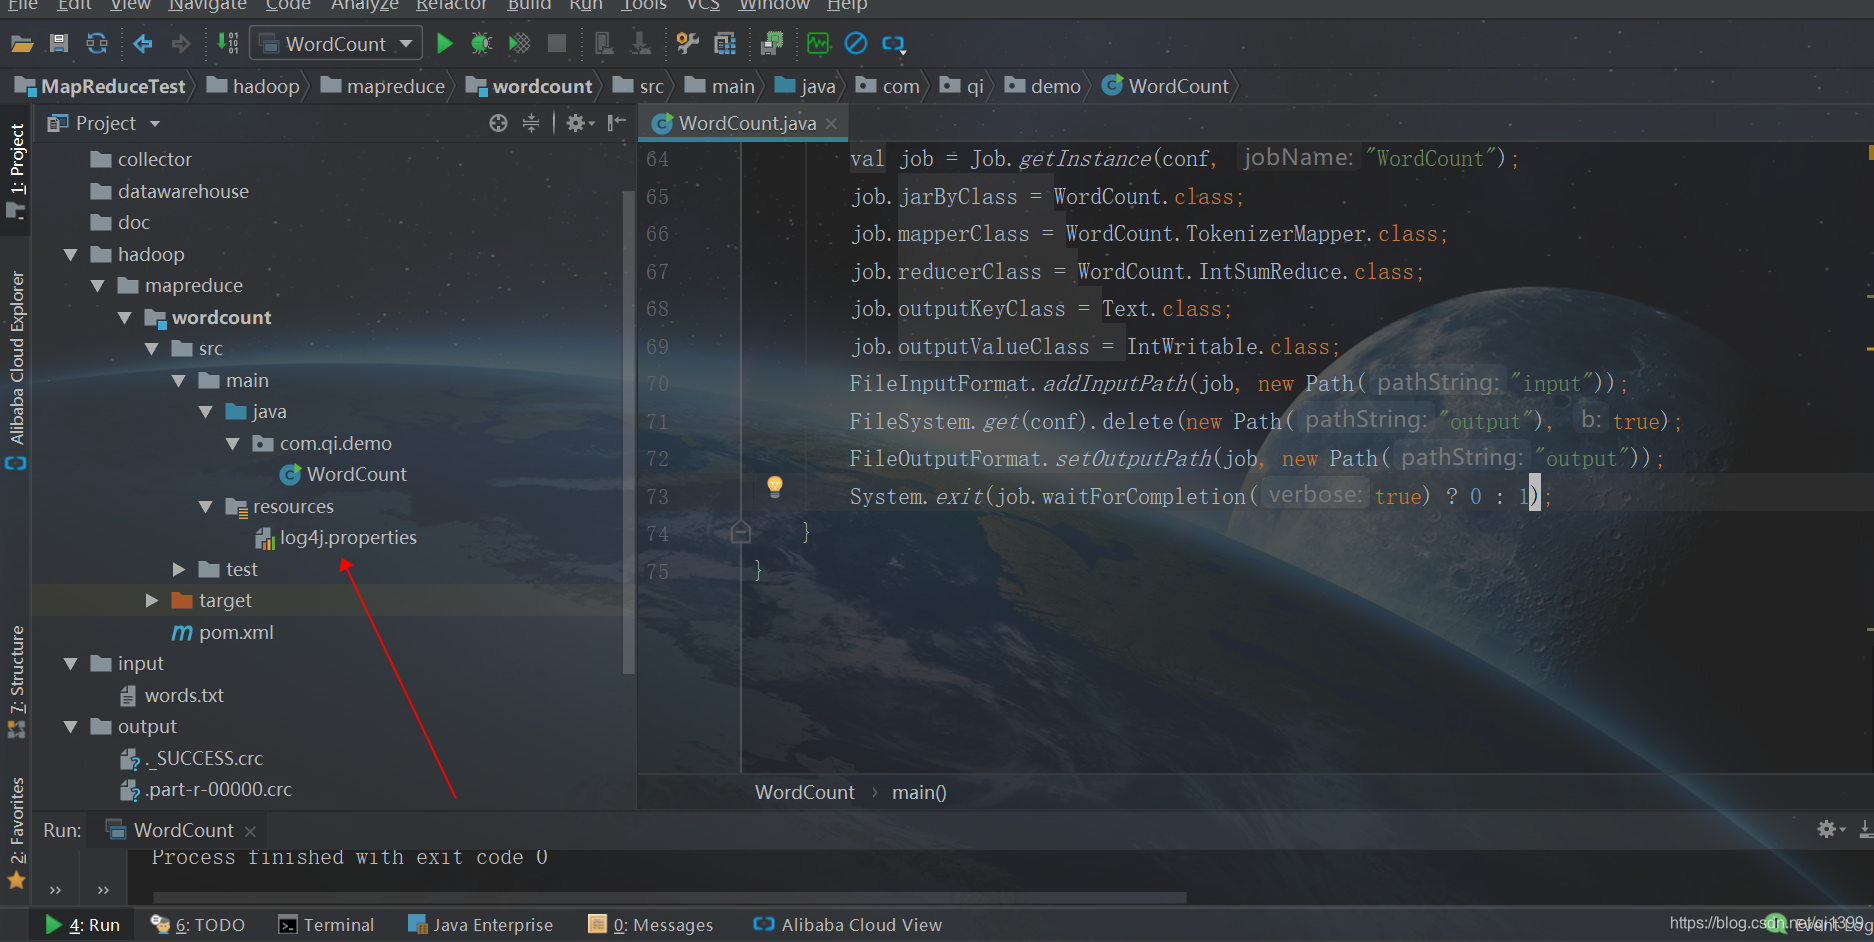The image size is (1874, 942).
Task: Open Settings wrench icon
Action: coord(687,44)
